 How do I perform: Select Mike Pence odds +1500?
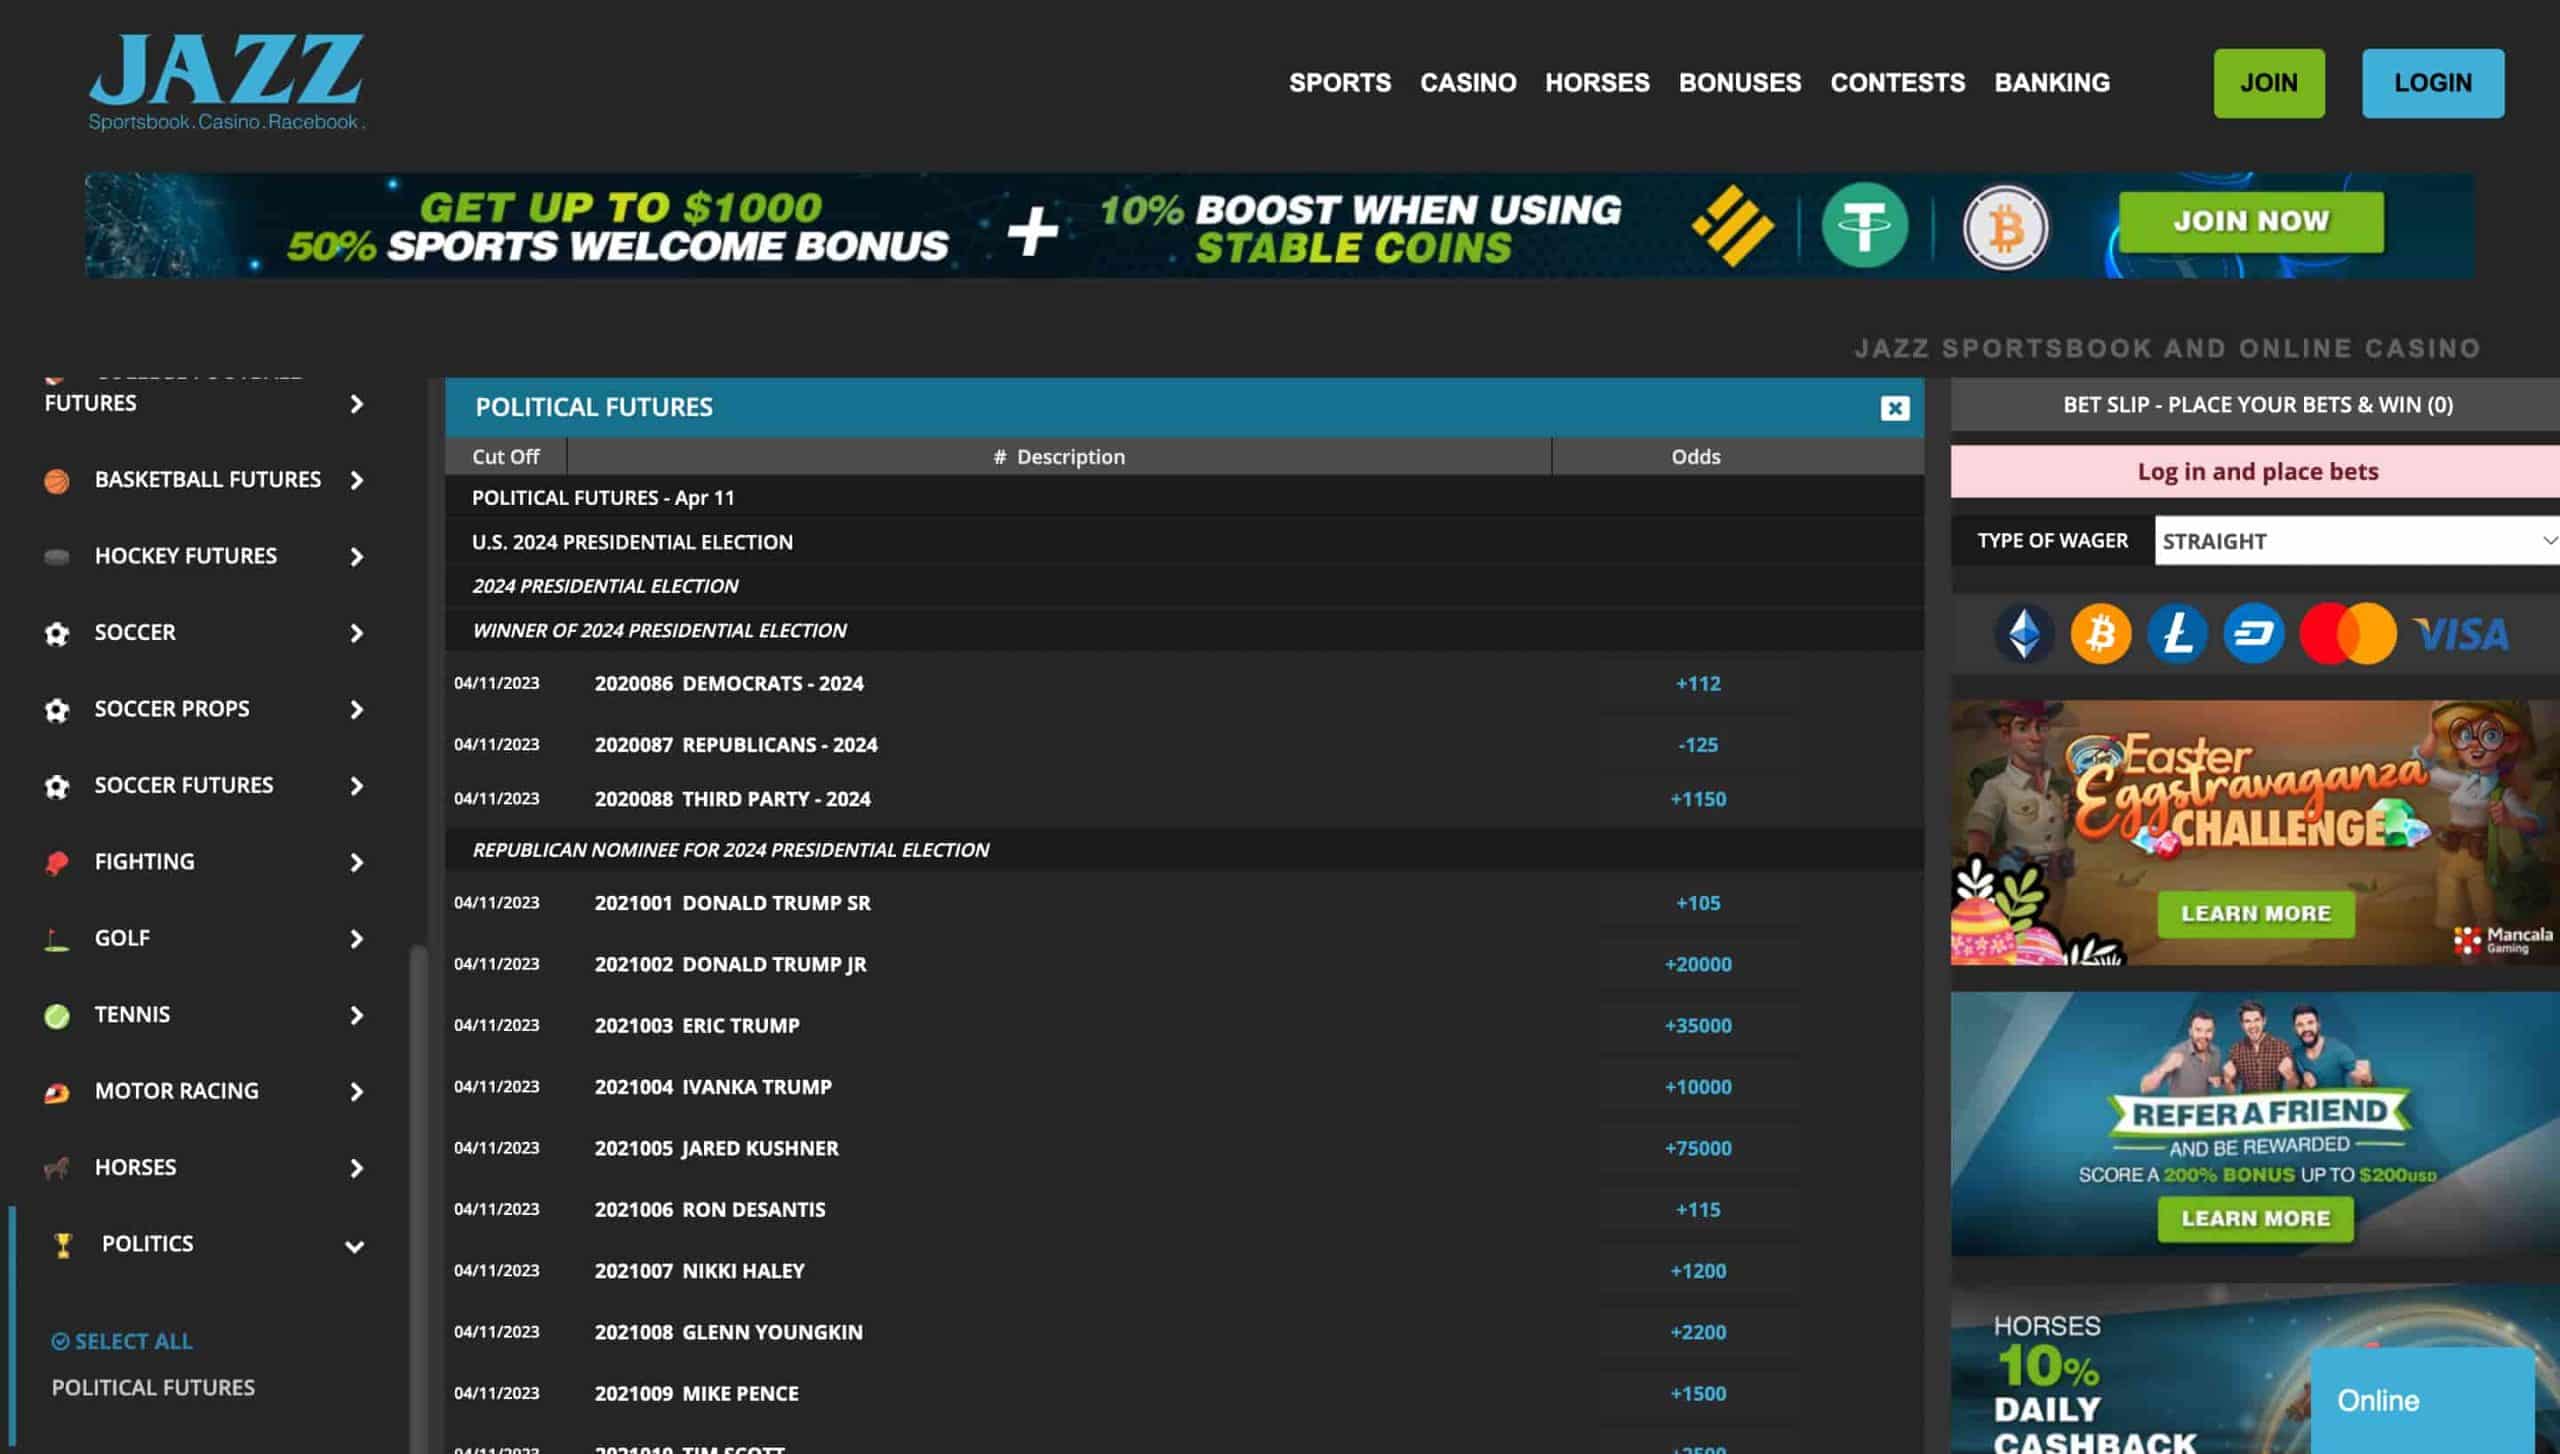click(1697, 1394)
